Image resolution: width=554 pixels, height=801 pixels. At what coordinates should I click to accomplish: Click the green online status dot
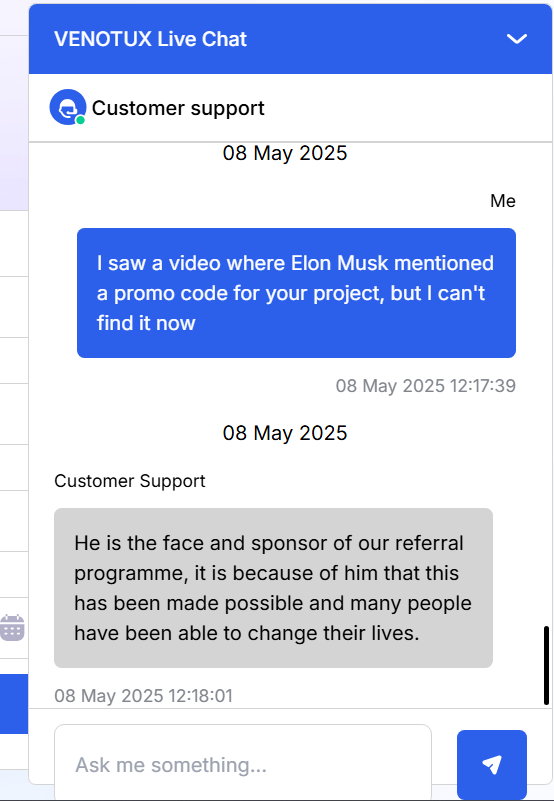pyautogui.click(x=80, y=120)
